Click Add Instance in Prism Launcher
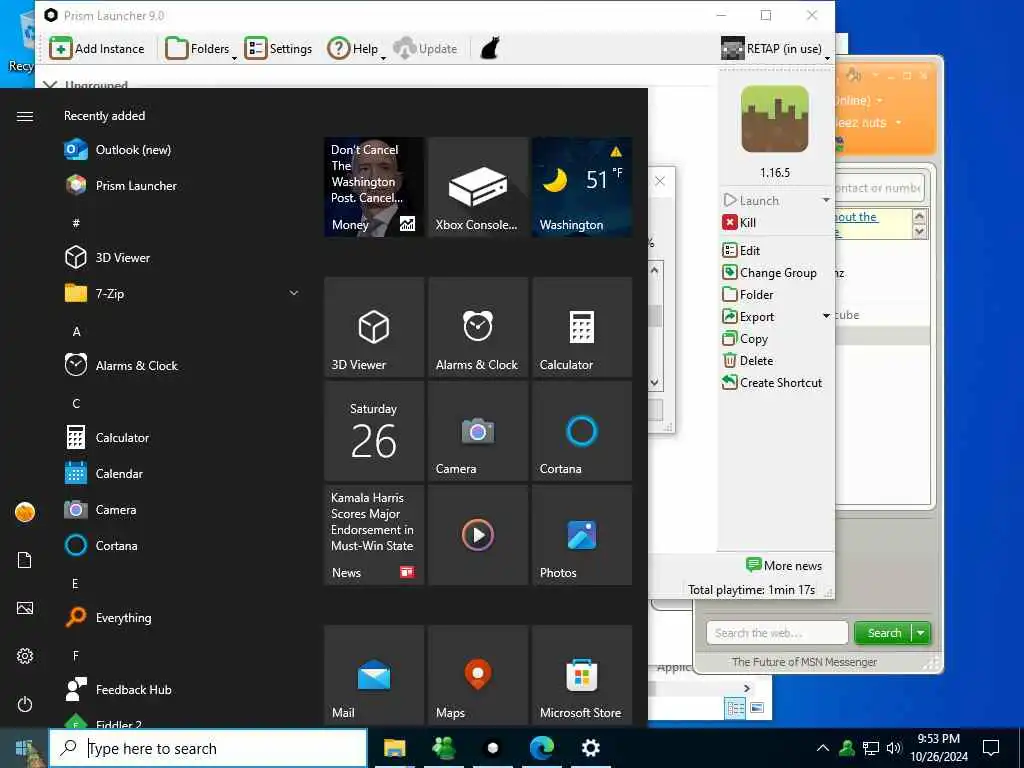 pos(97,49)
